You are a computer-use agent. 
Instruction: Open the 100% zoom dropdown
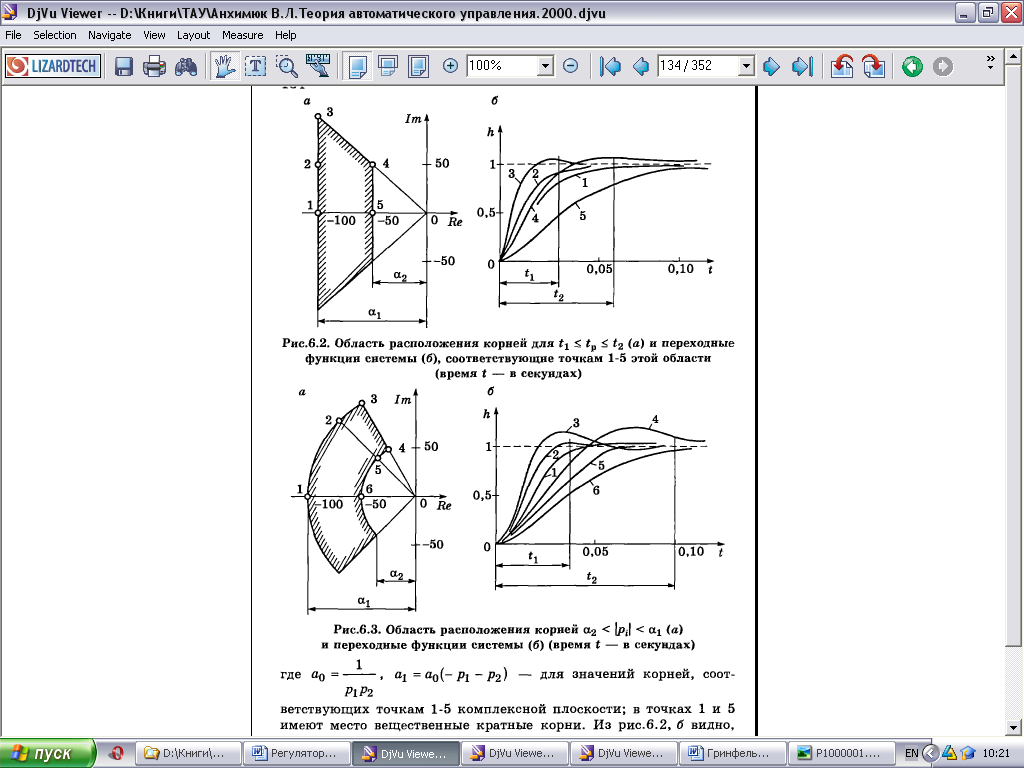(545, 66)
